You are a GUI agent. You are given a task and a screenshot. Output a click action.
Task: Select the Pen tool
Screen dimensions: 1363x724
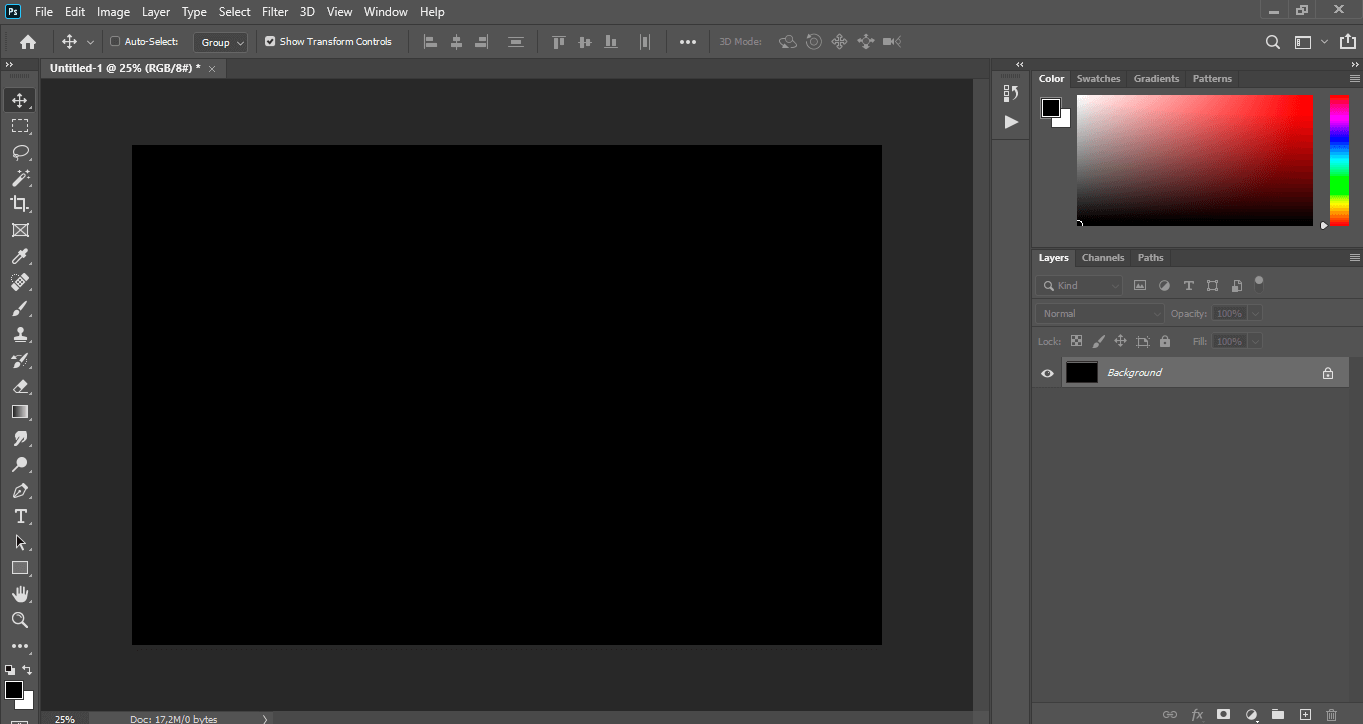(x=20, y=490)
